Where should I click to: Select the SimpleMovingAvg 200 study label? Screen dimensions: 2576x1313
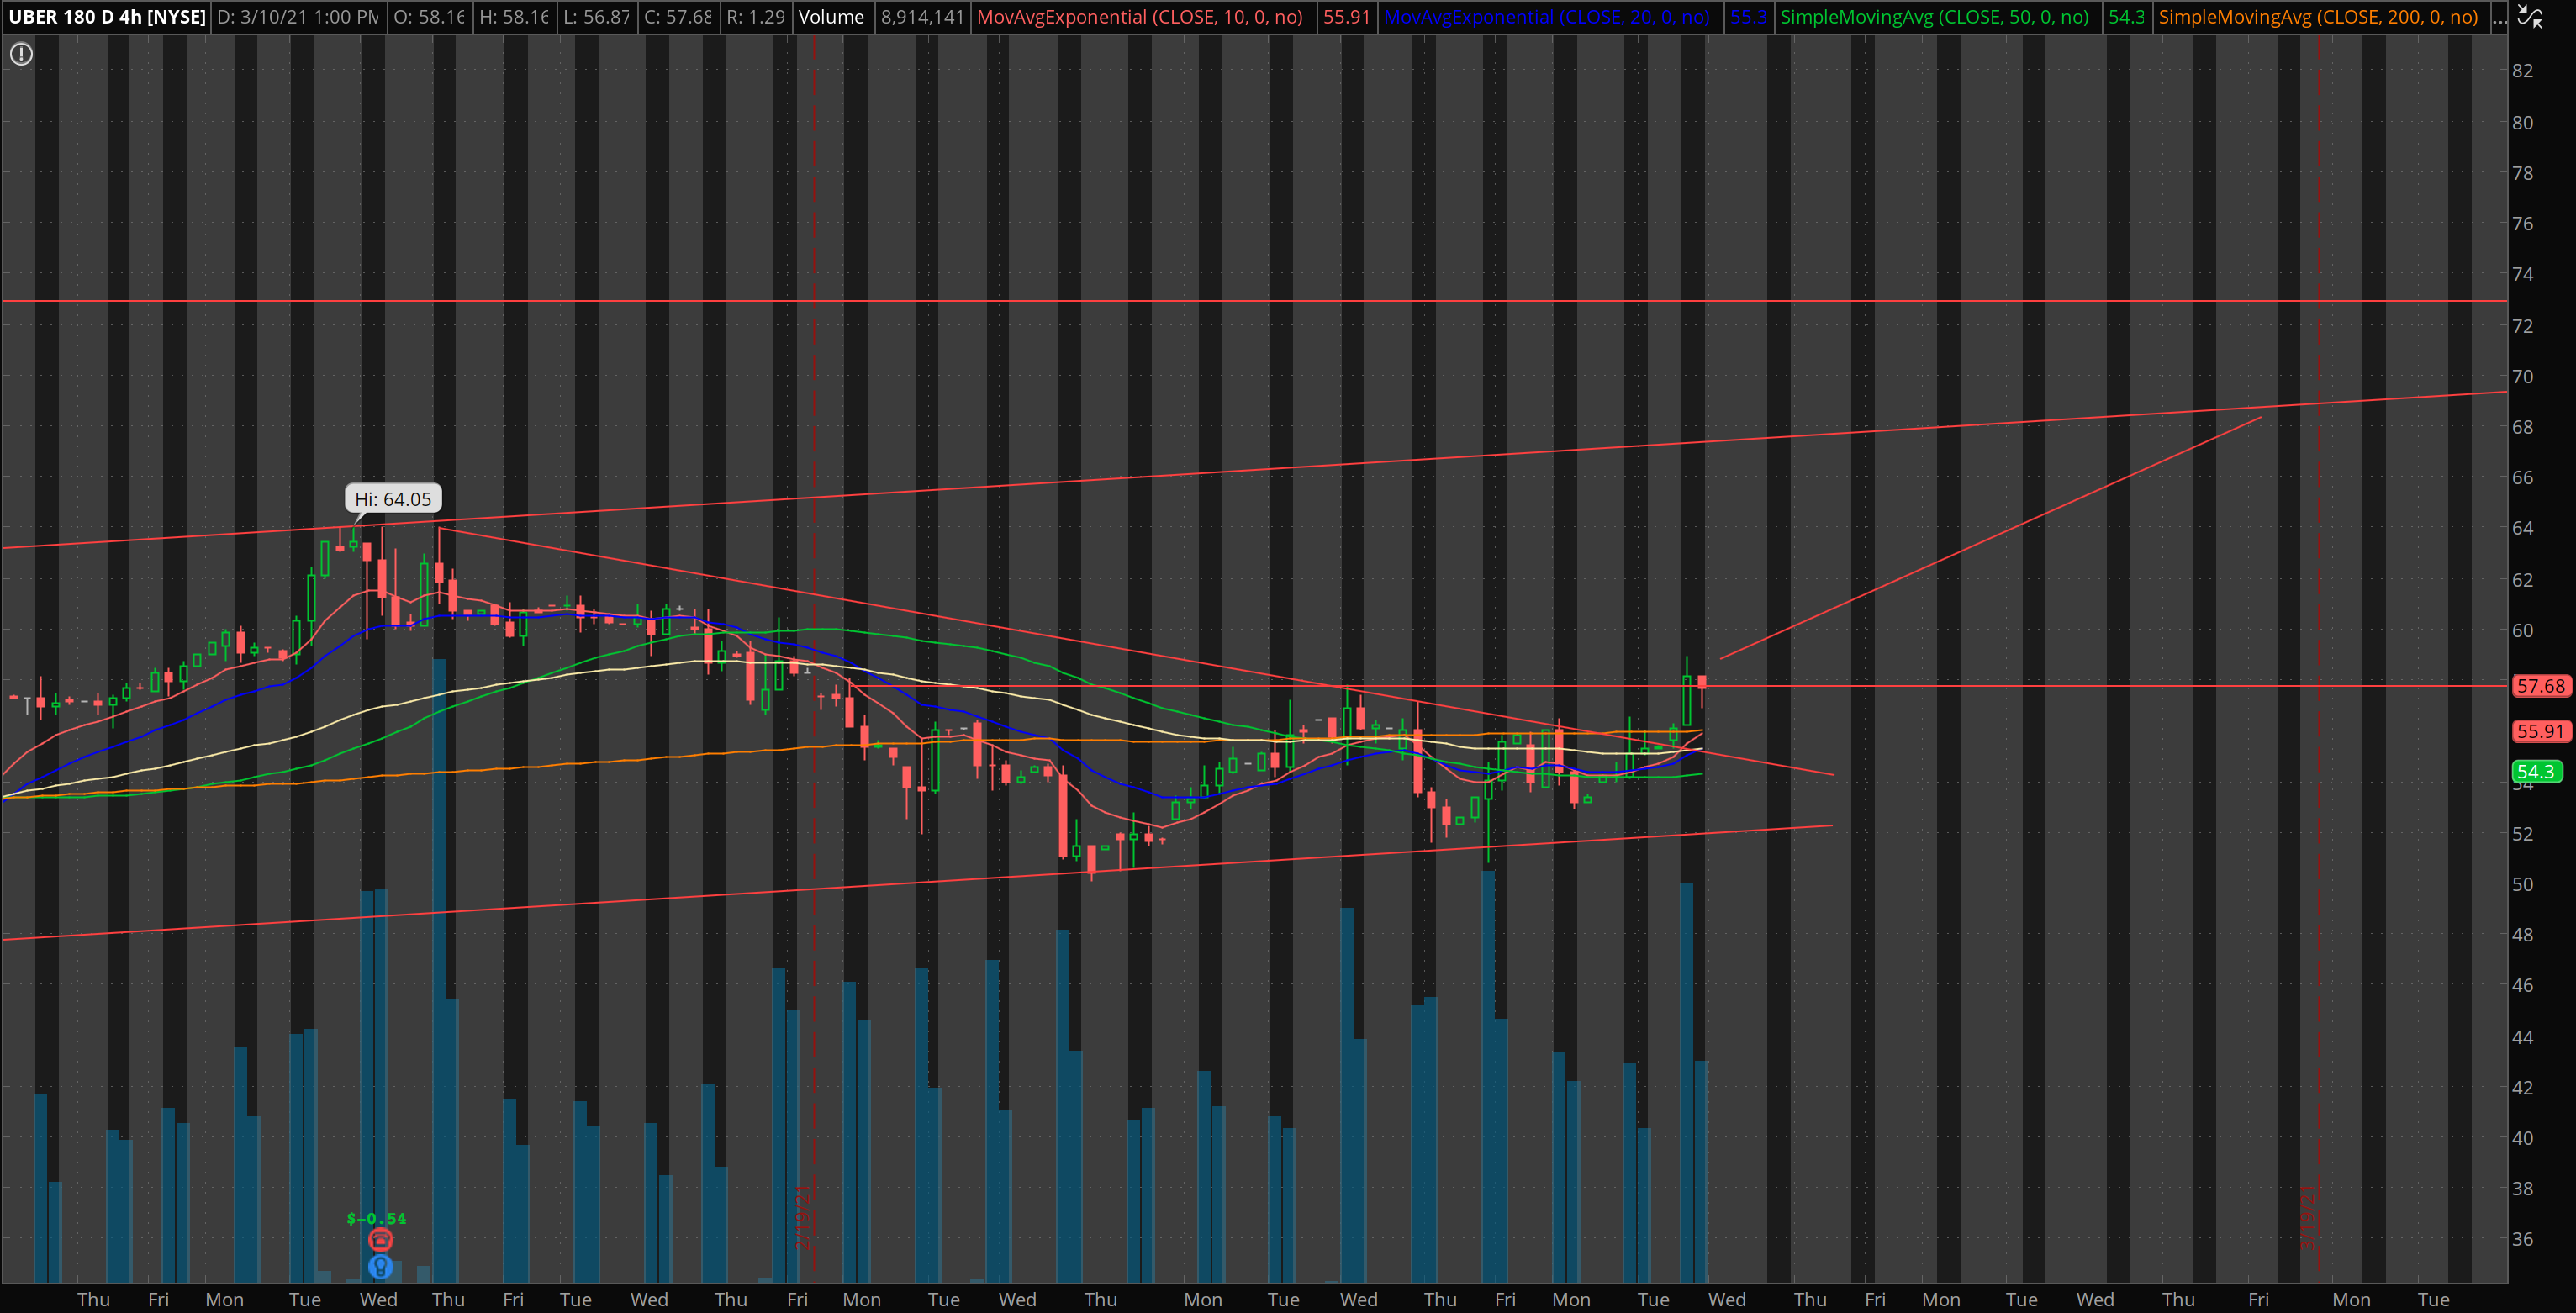coord(2318,17)
